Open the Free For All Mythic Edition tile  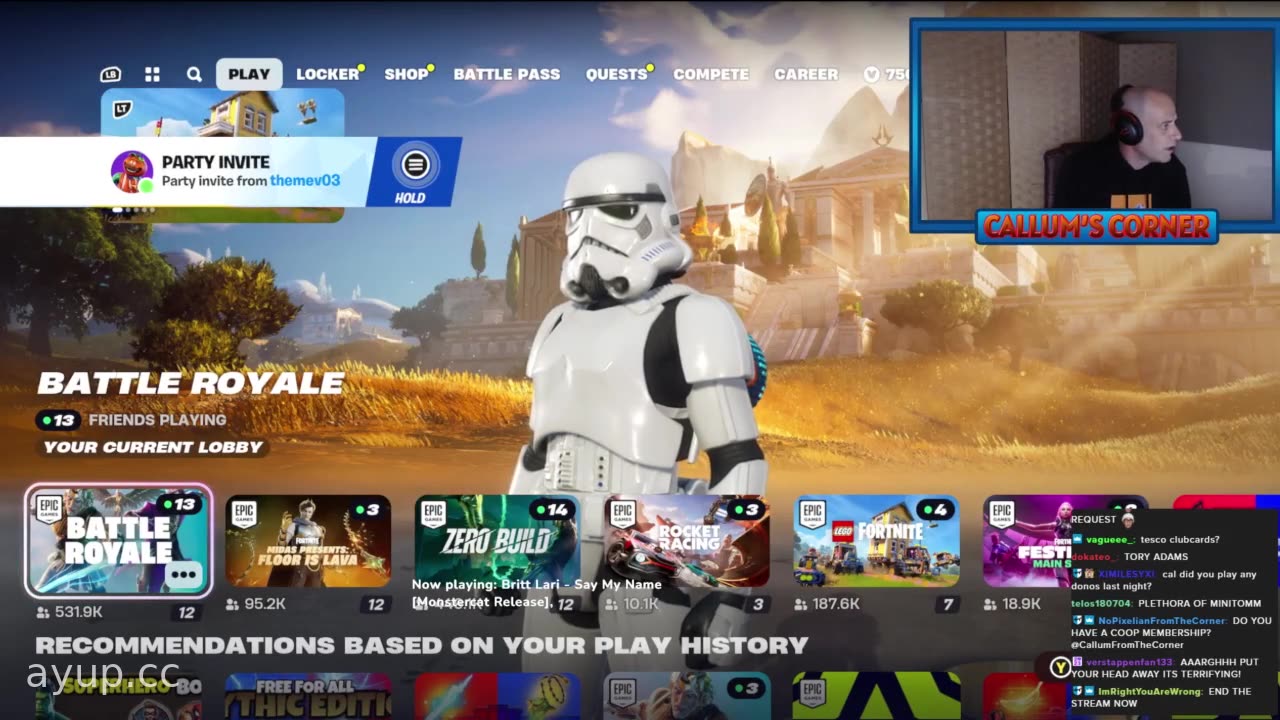(x=308, y=696)
